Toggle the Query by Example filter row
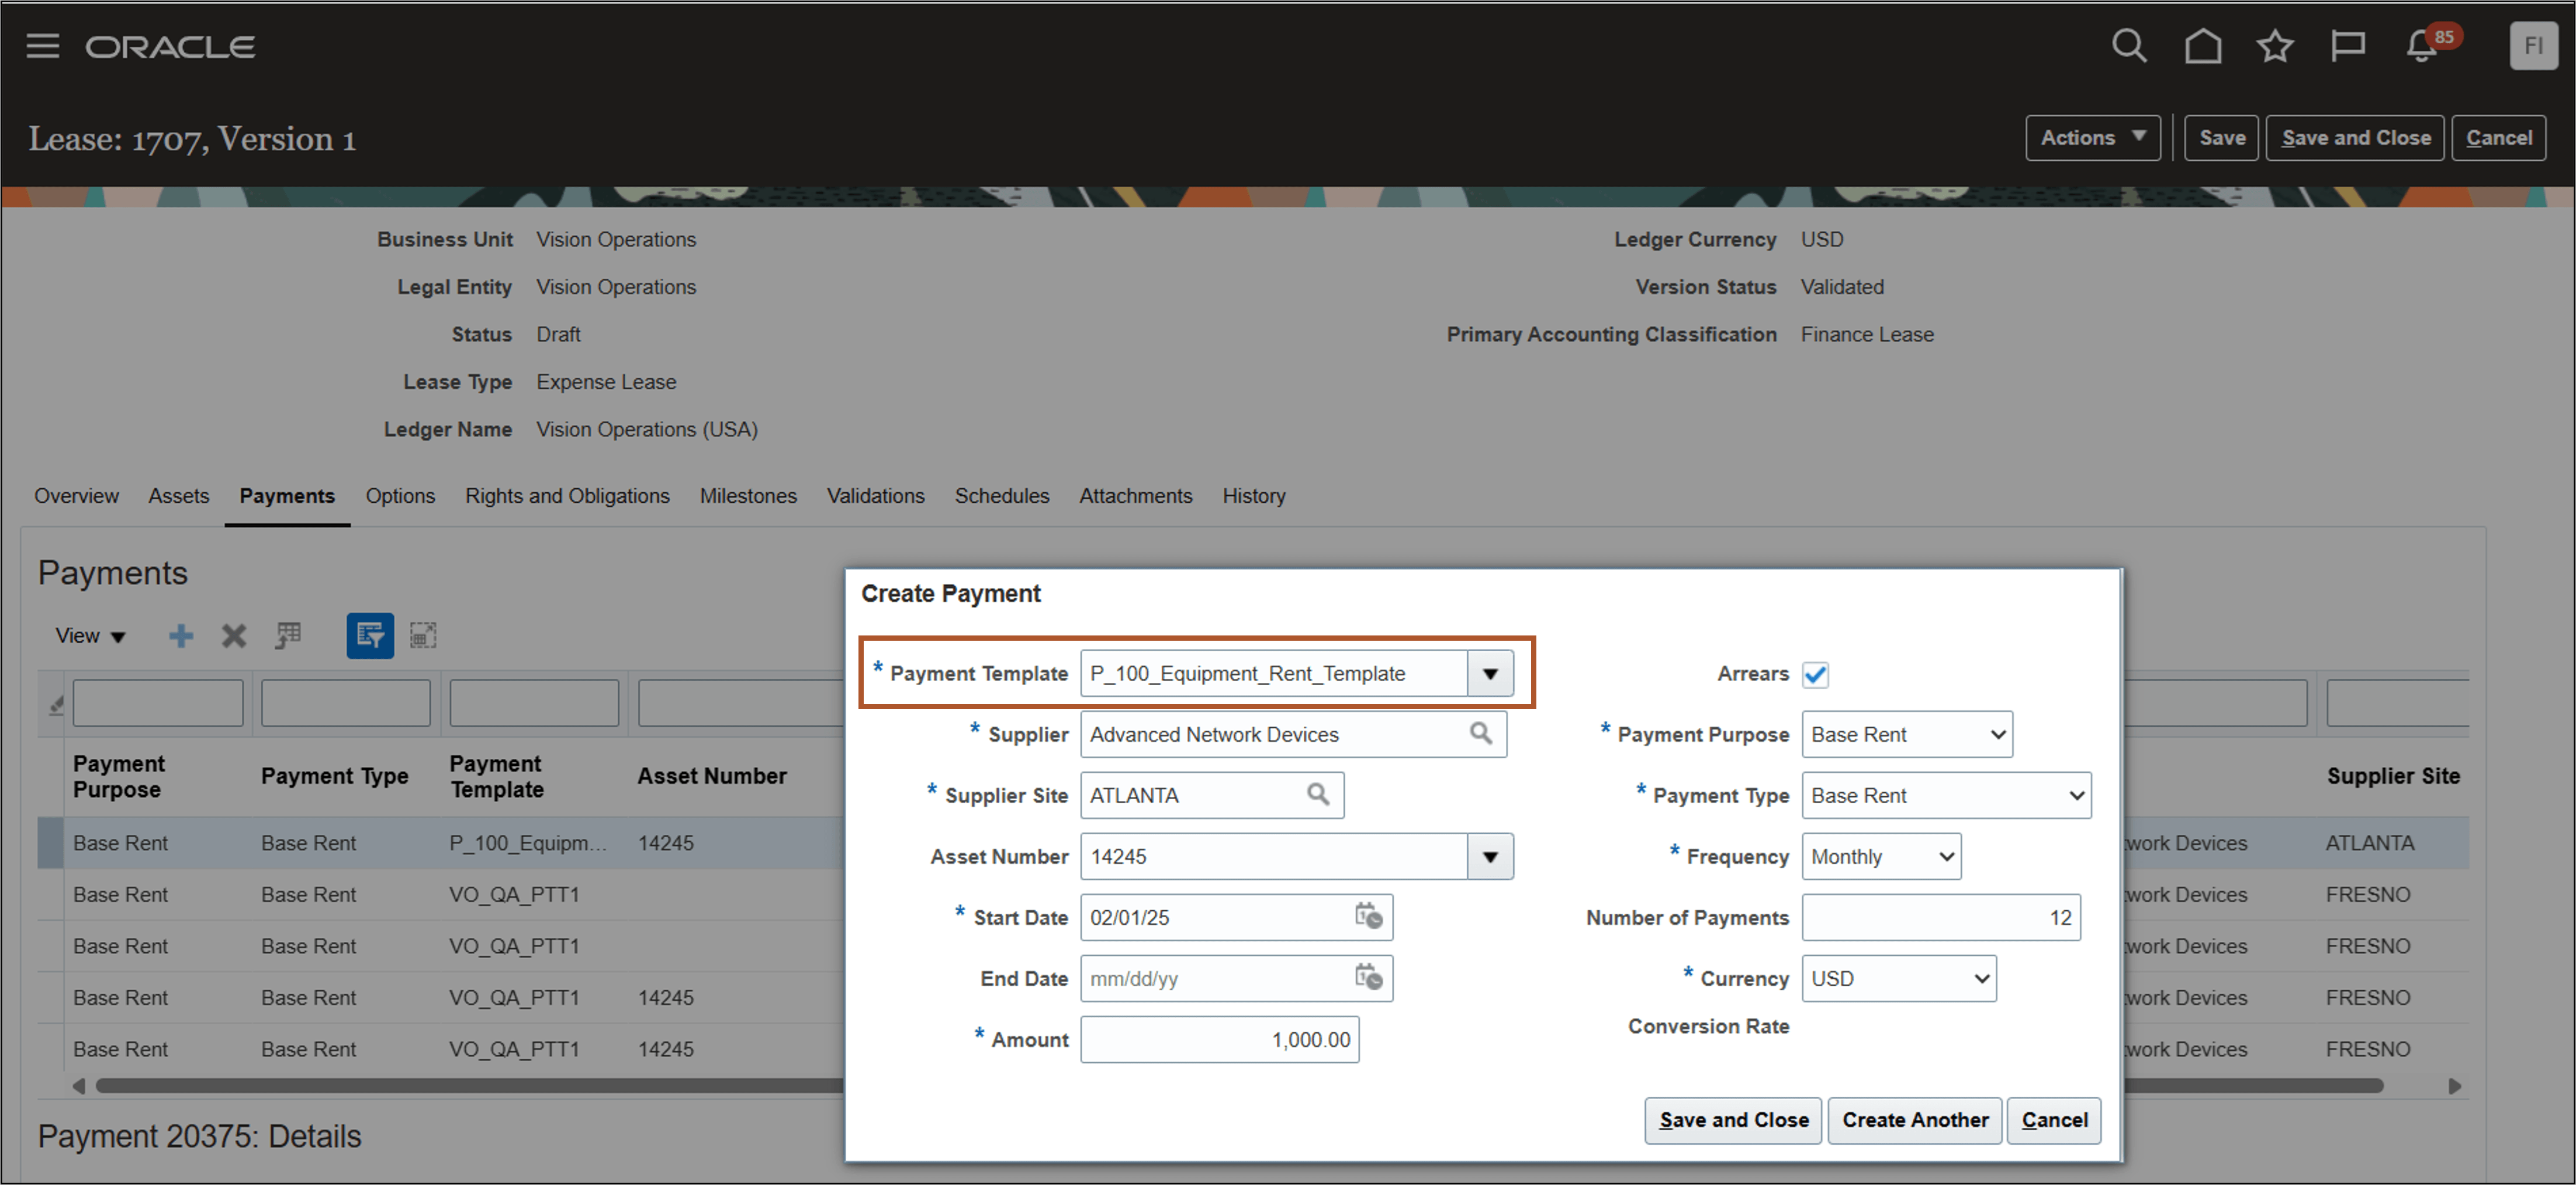Image resolution: width=2576 pixels, height=1185 pixels. (x=370, y=636)
